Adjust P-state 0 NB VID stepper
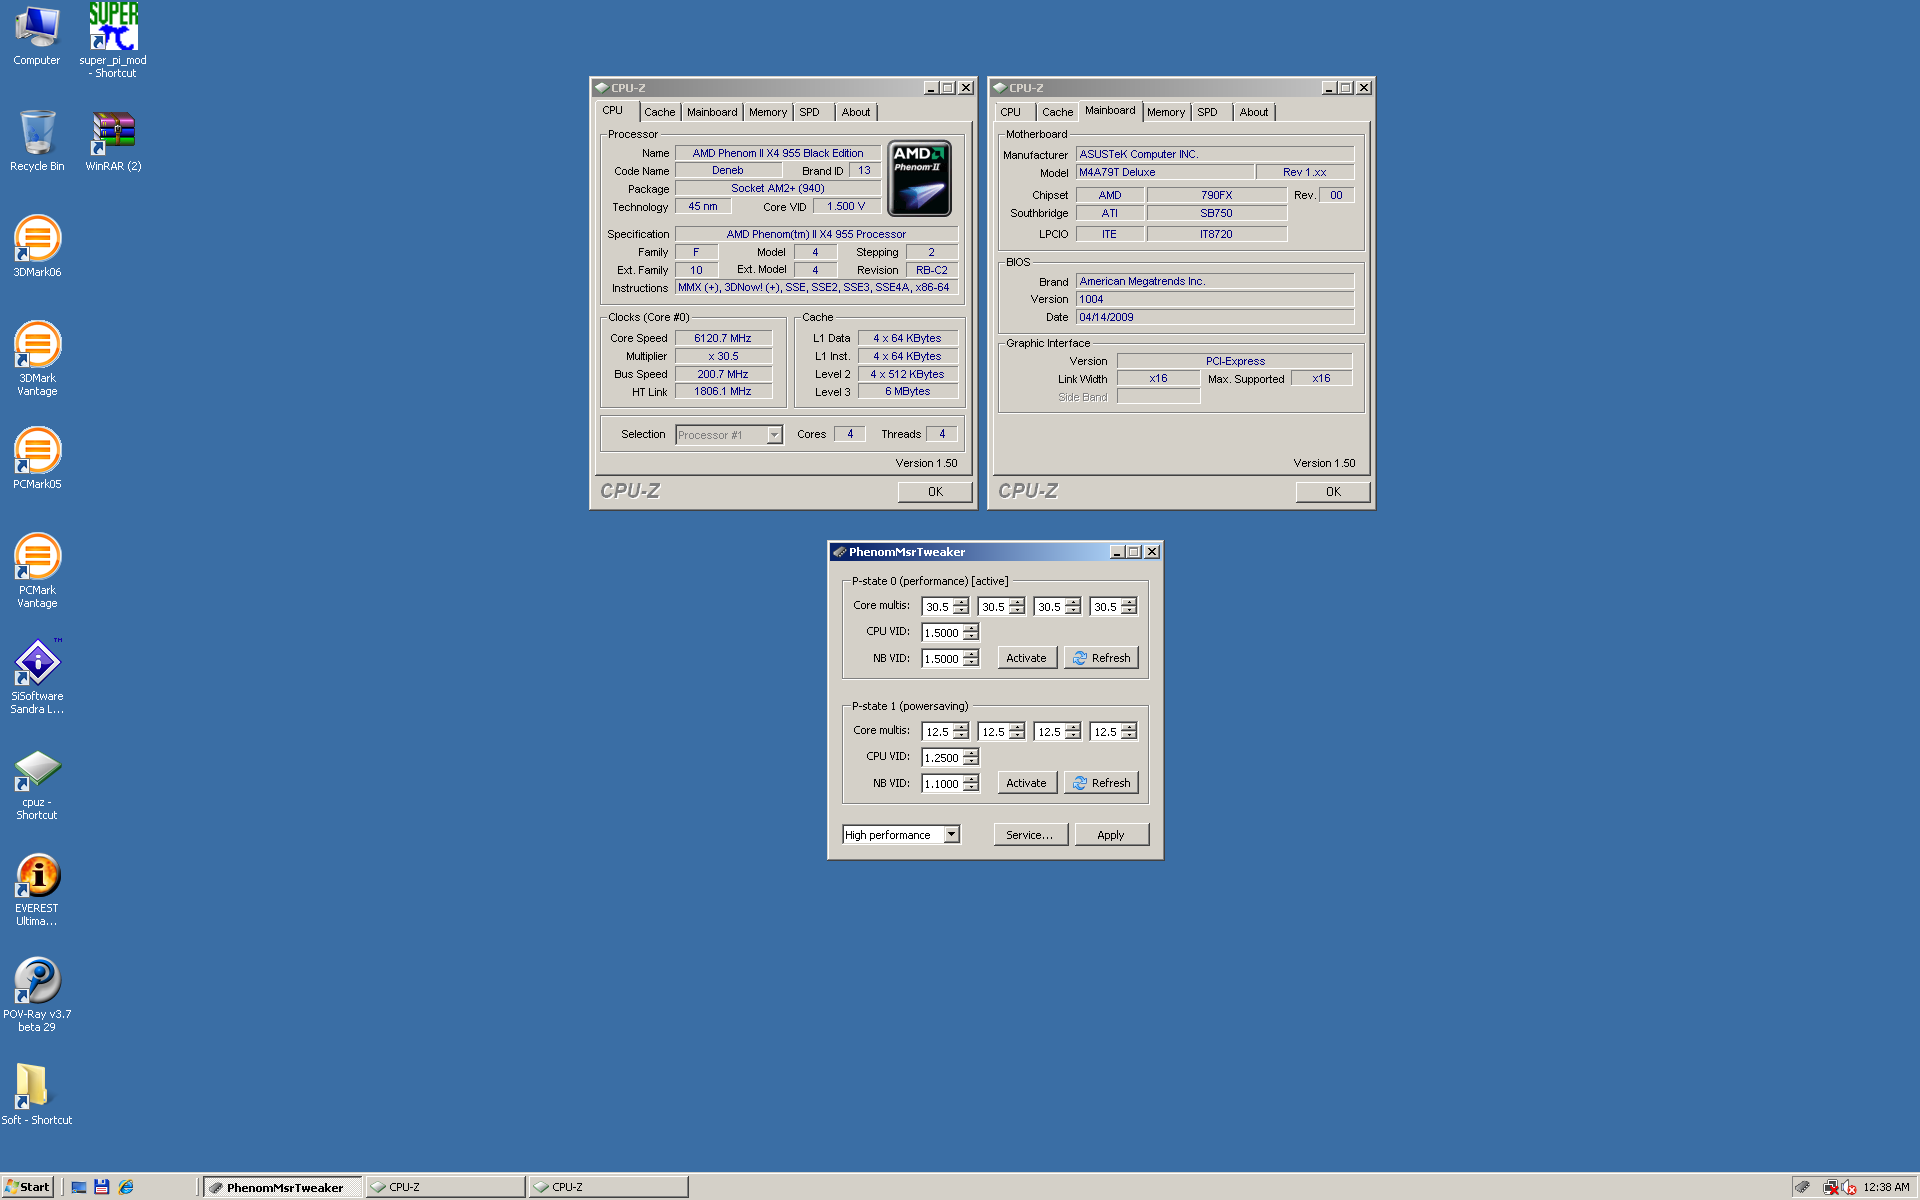 (x=971, y=658)
